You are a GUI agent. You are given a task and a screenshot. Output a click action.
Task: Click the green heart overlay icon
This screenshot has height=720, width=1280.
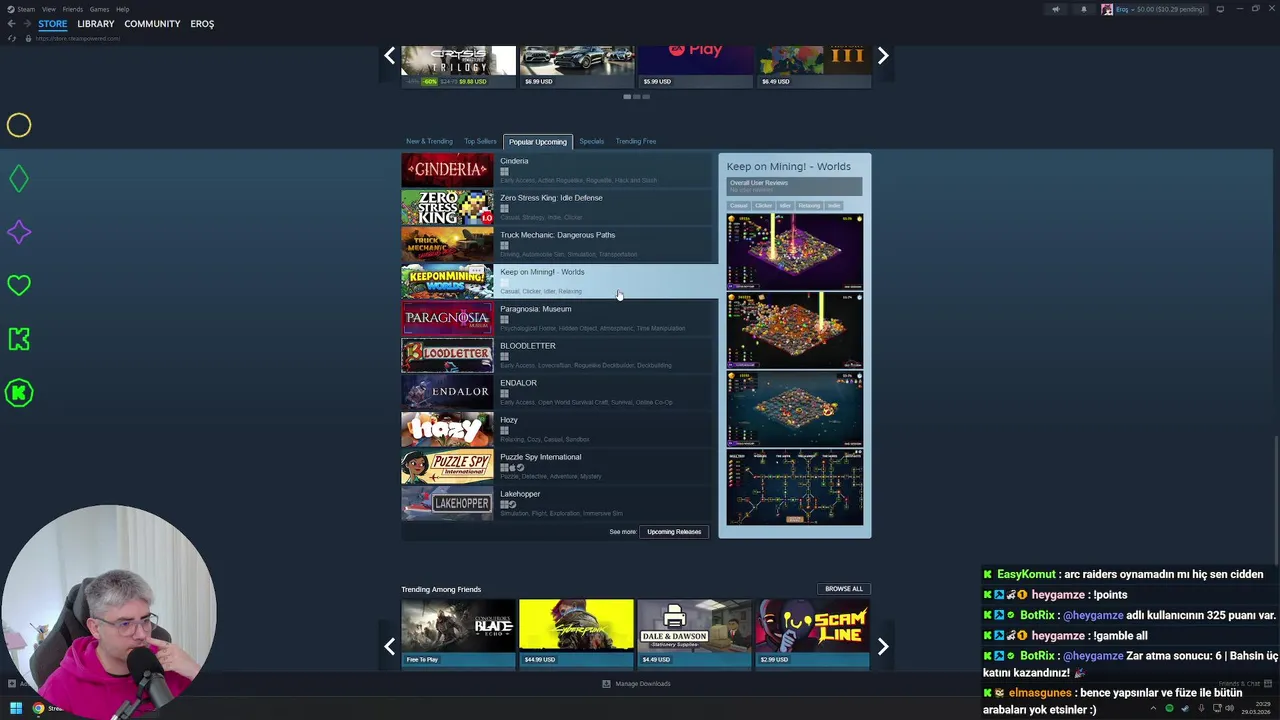point(19,285)
